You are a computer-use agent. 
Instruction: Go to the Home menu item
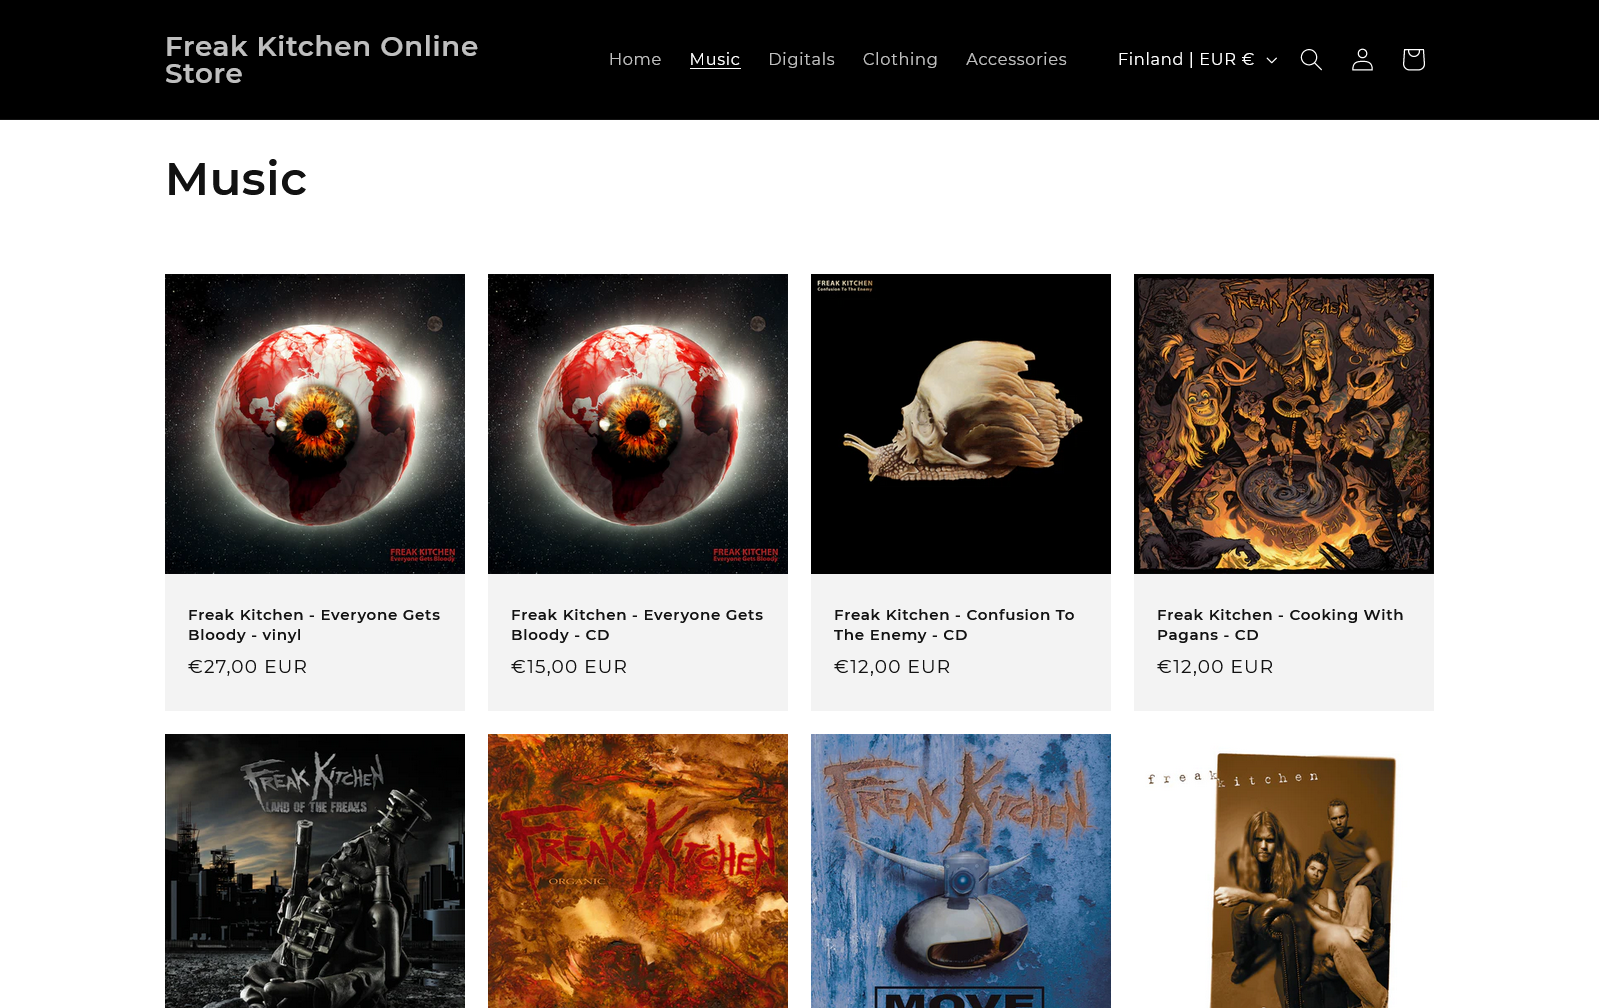click(635, 60)
